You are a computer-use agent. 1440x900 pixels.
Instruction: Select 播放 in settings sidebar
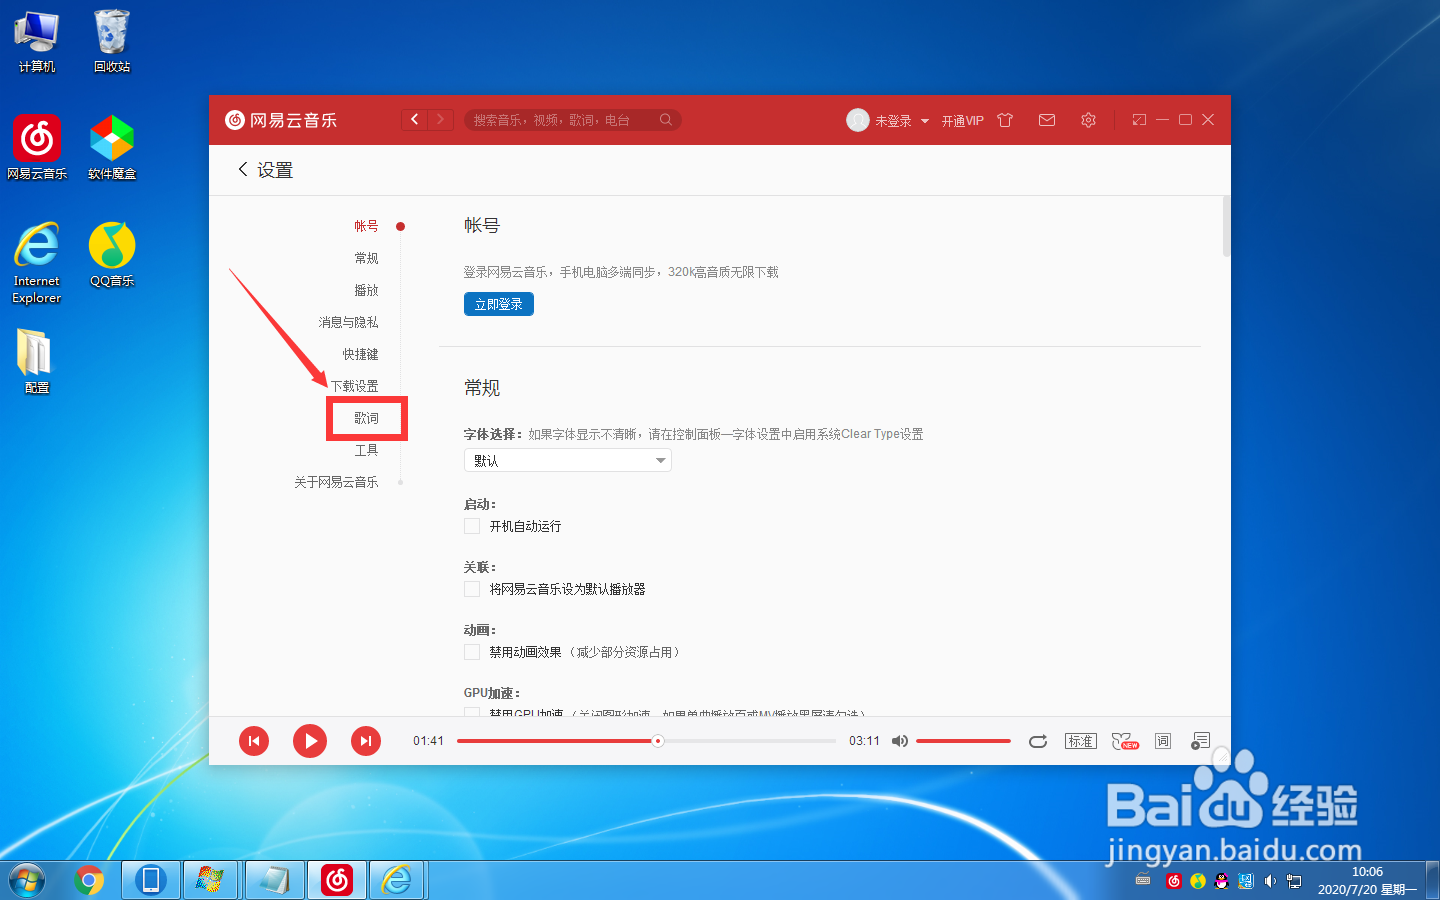click(x=366, y=290)
